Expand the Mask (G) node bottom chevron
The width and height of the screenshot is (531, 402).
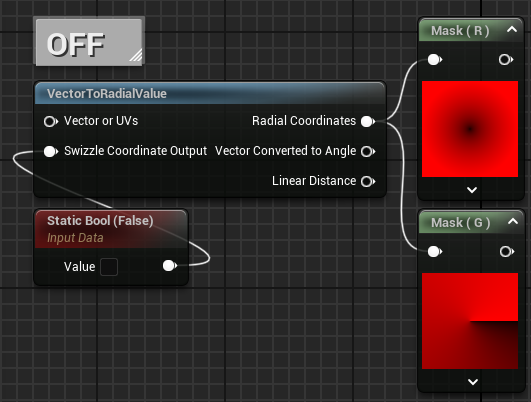tap(473, 382)
